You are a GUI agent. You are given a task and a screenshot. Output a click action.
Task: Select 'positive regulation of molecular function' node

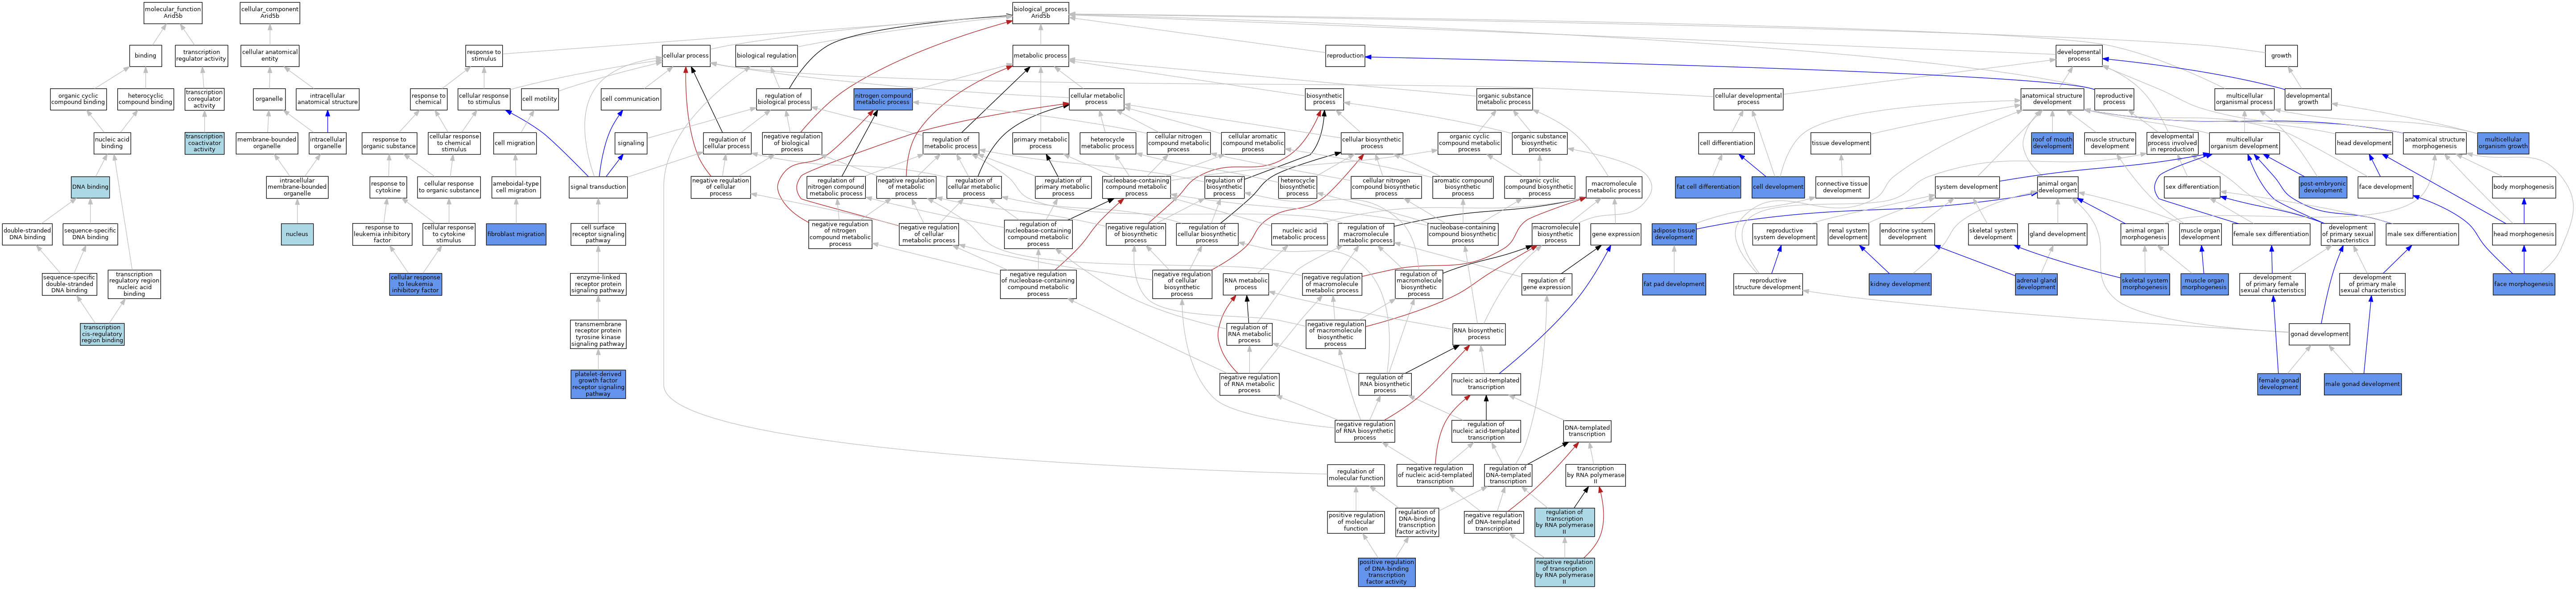point(1356,522)
